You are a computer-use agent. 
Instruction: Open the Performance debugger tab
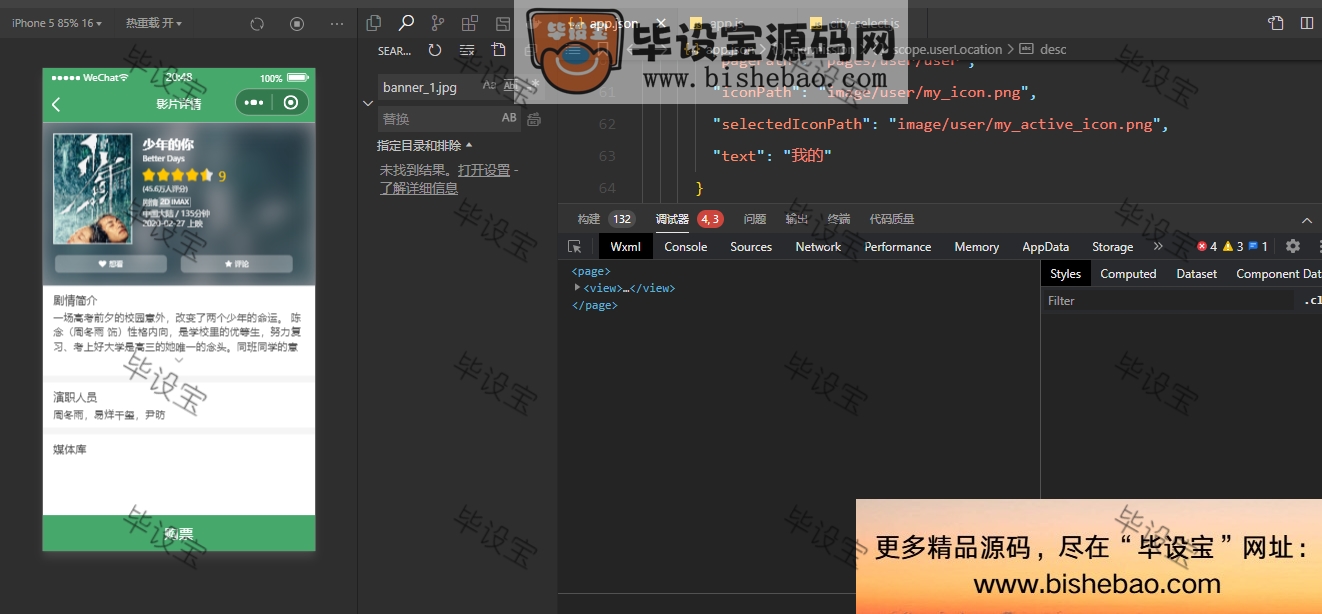point(898,247)
